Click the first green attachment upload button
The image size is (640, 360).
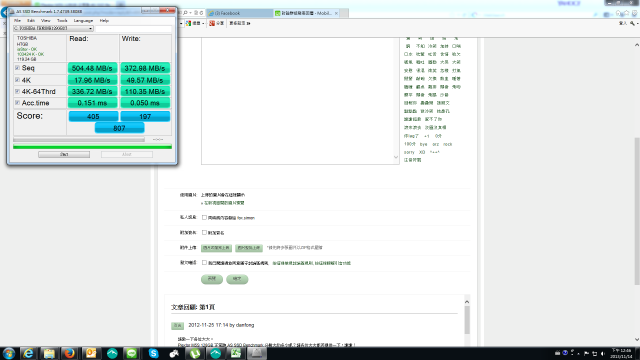click(x=216, y=248)
